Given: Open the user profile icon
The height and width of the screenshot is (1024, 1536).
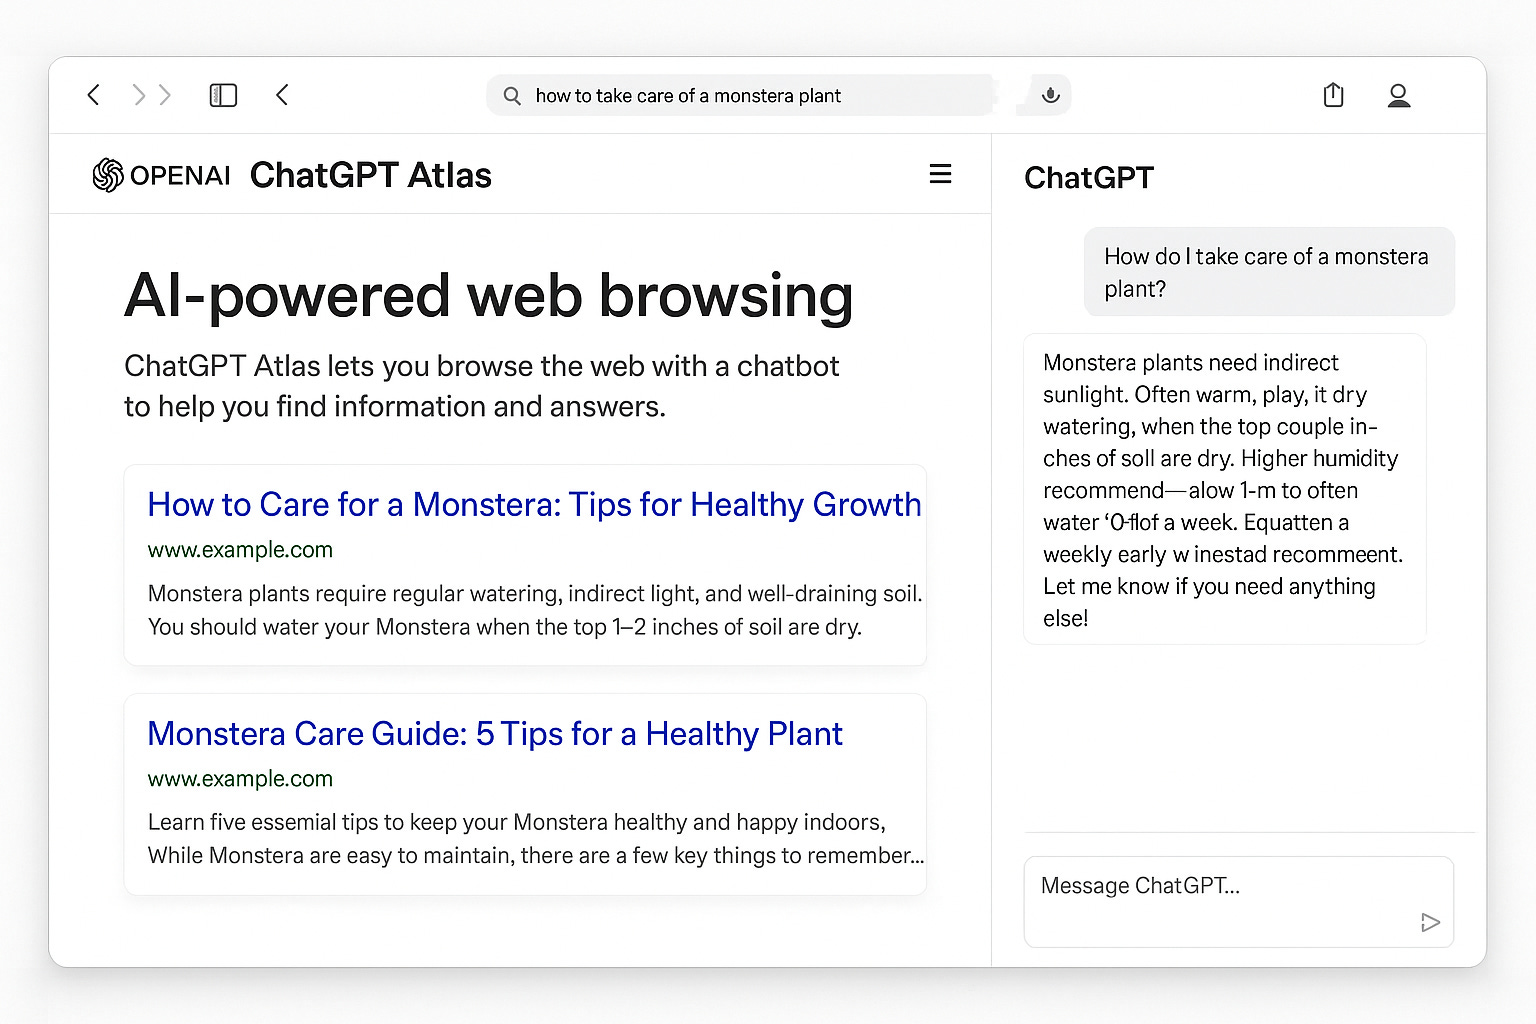Looking at the screenshot, I should coord(1399,95).
